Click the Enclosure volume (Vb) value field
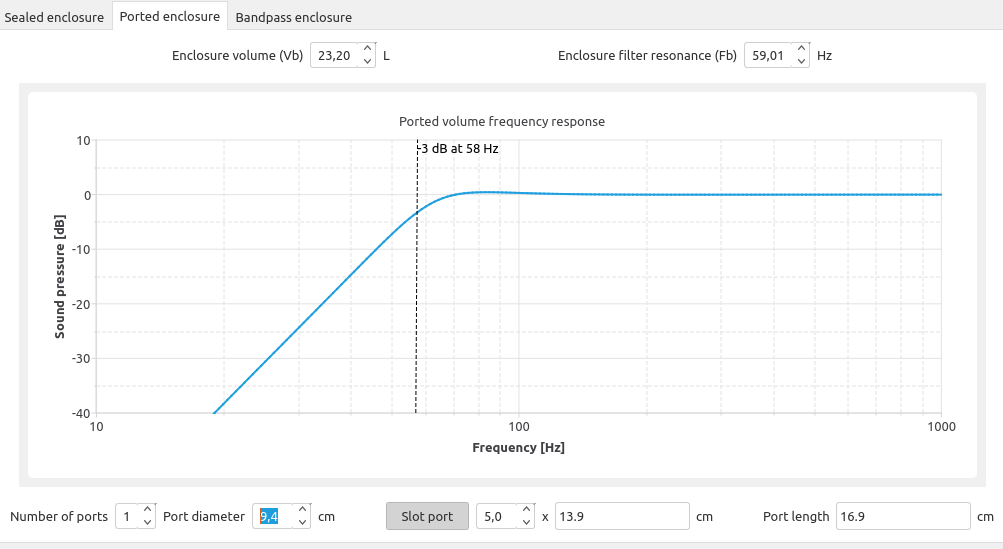The image size is (1003, 549). (335, 56)
